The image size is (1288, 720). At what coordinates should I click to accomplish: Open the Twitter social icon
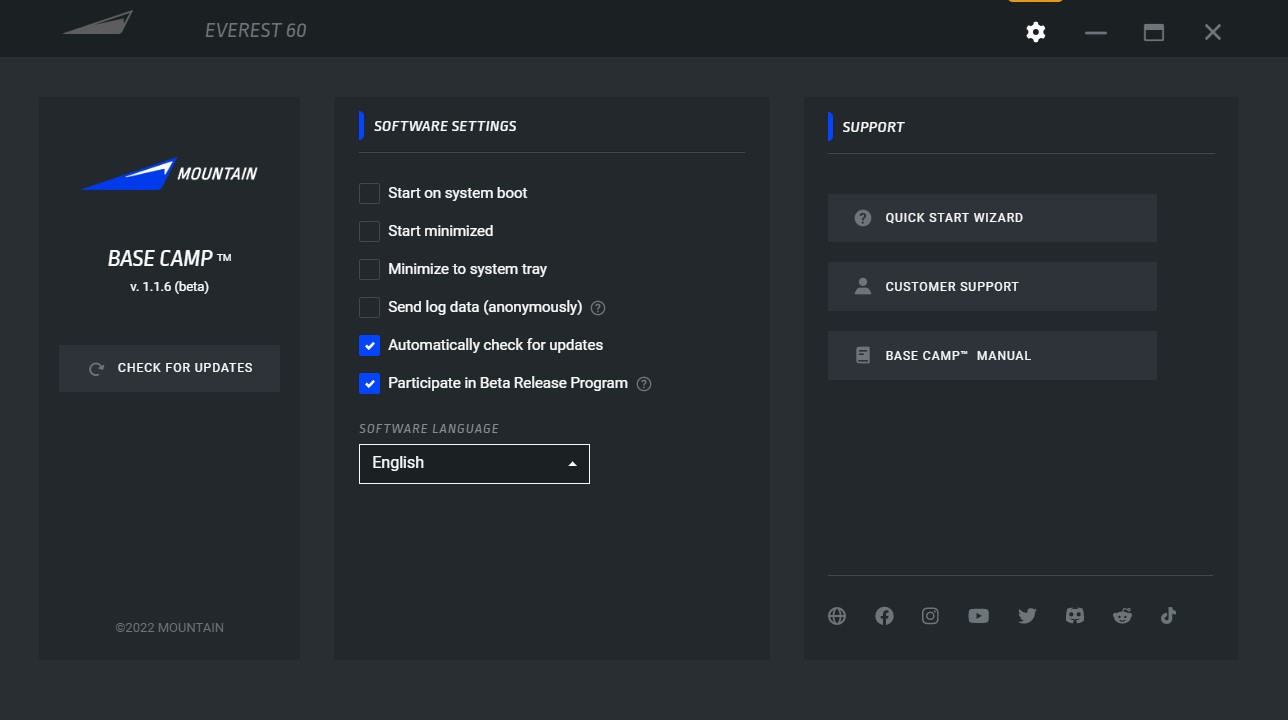coord(1027,616)
